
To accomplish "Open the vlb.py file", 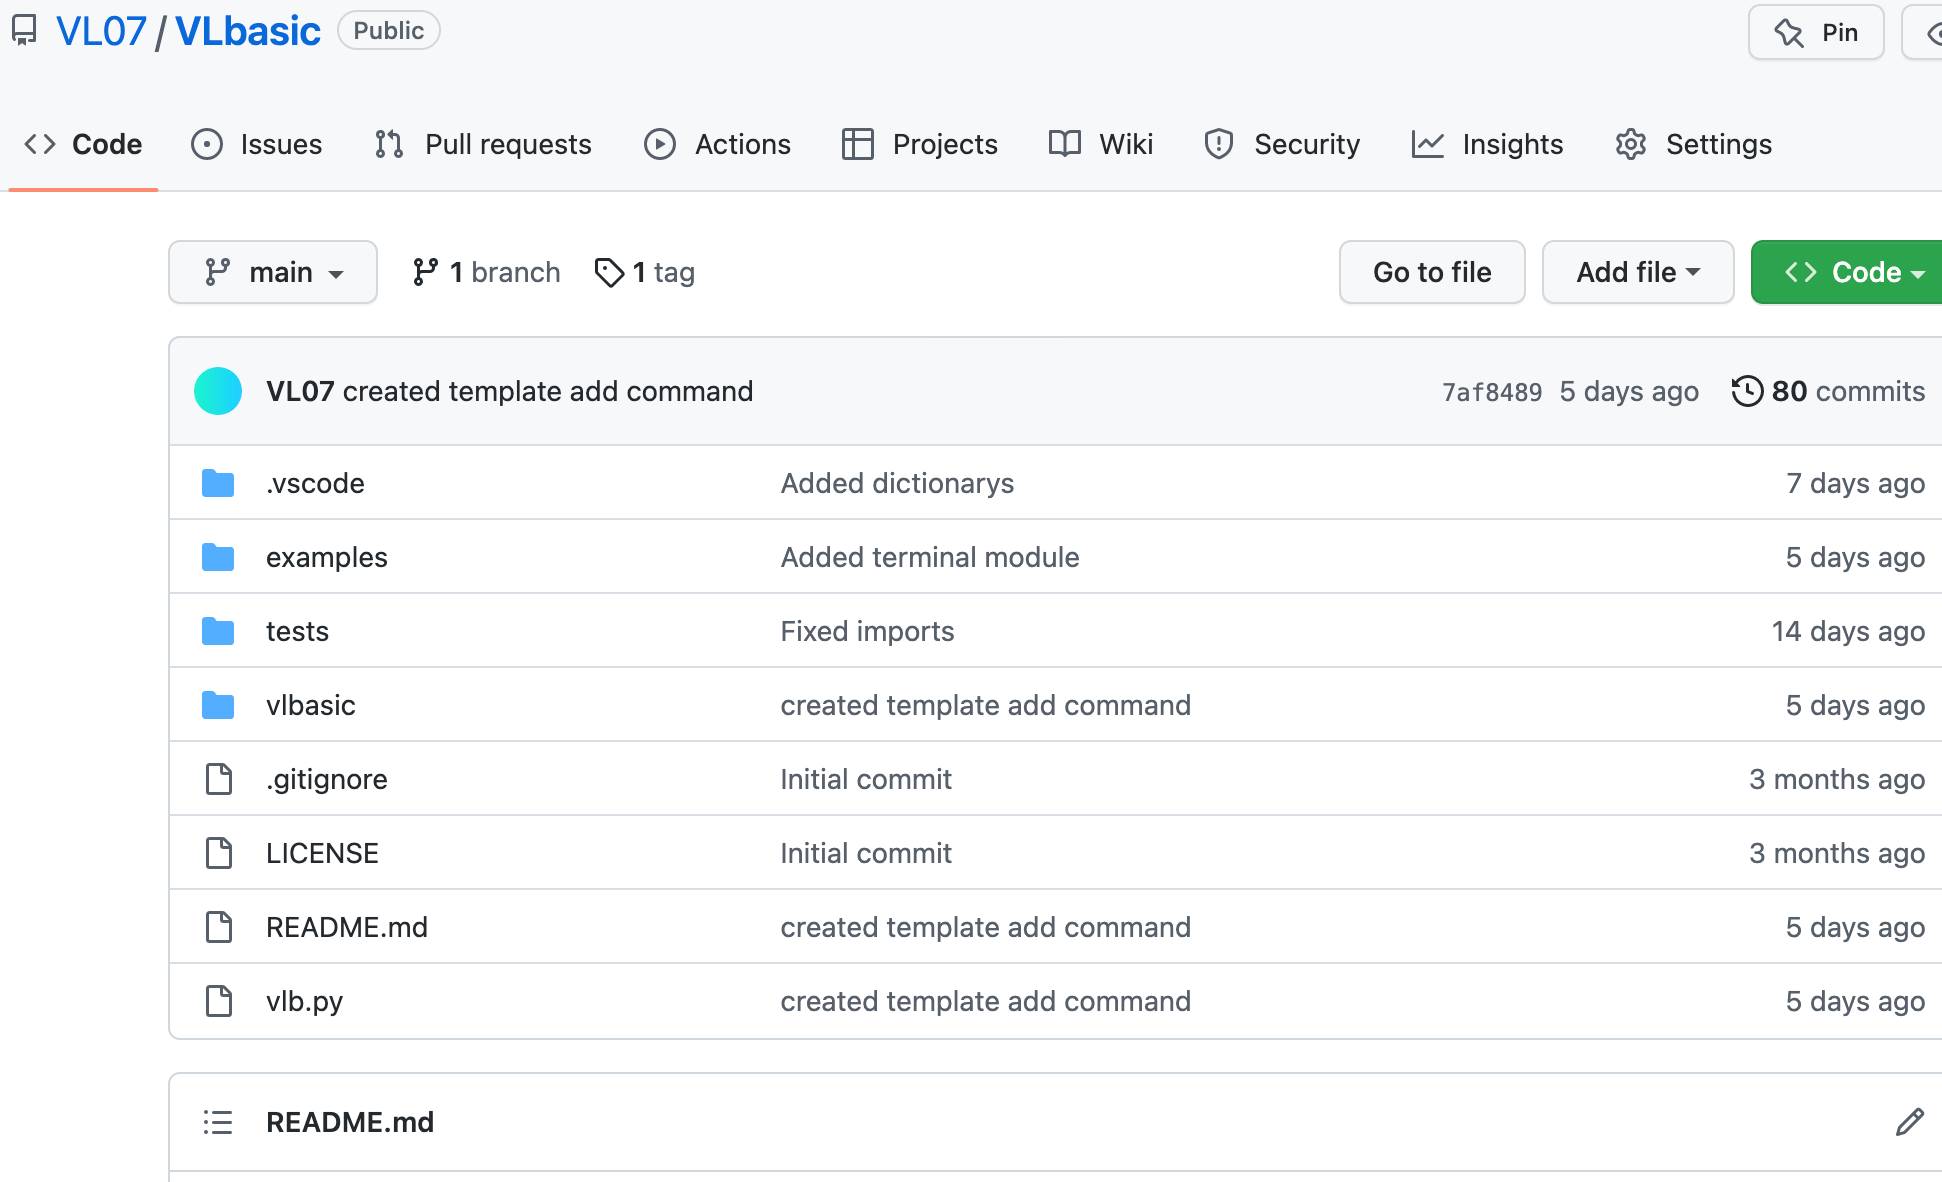I will tap(304, 1001).
